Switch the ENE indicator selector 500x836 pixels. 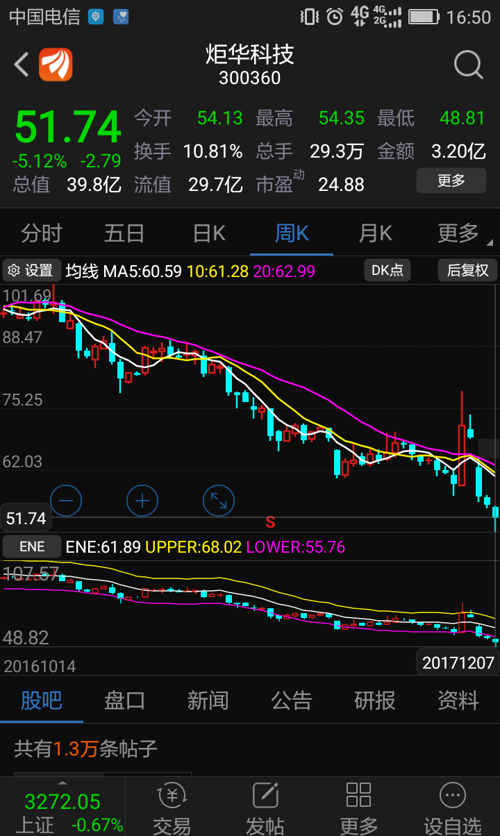32,546
